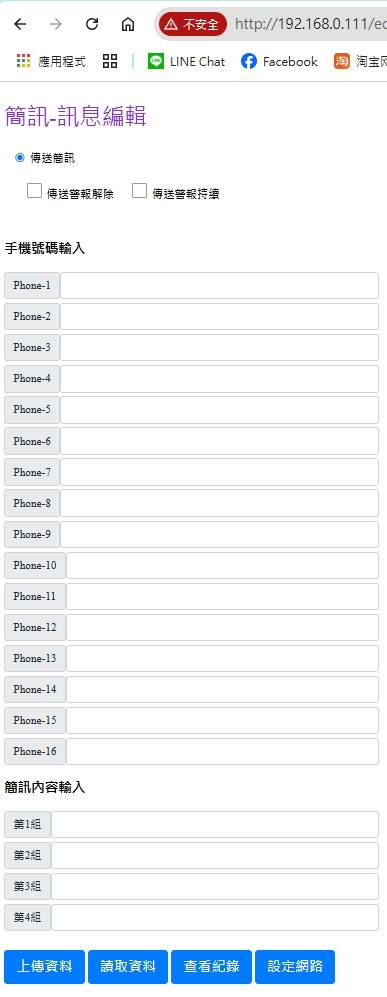Image resolution: width=387 pixels, height=997 pixels.
Task: Open the tab groups grid icon
Action: click(x=110, y=62)
